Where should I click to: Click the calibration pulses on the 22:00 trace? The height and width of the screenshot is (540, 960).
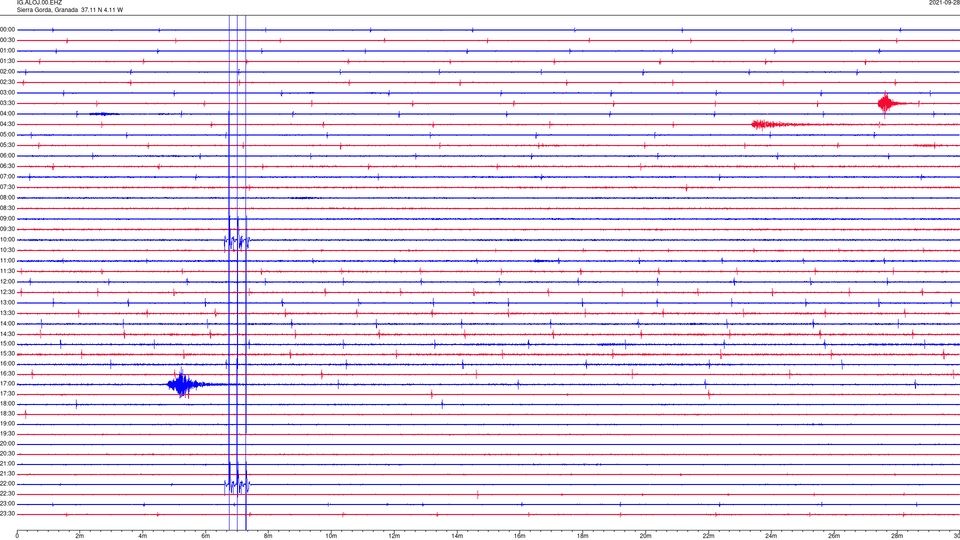coord(237,486)
